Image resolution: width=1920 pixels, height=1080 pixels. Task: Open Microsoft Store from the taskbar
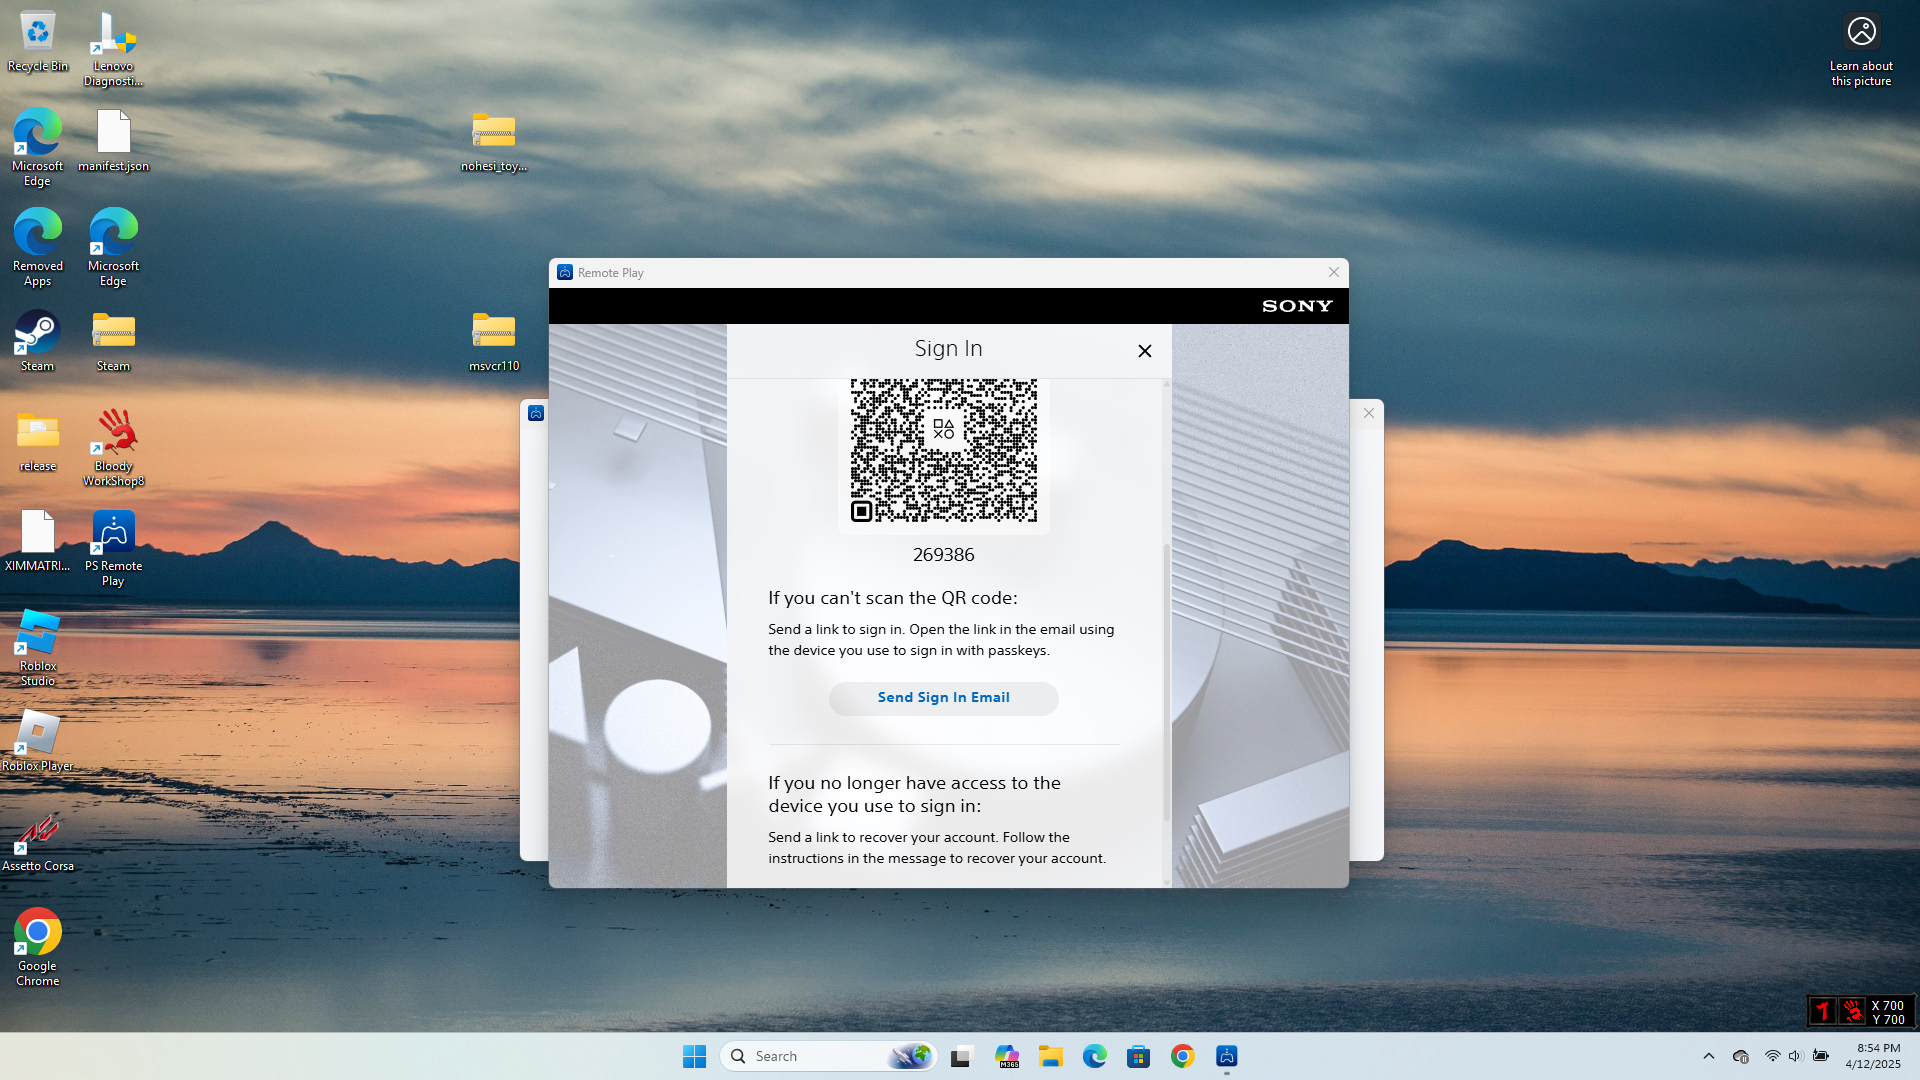1138,1056
